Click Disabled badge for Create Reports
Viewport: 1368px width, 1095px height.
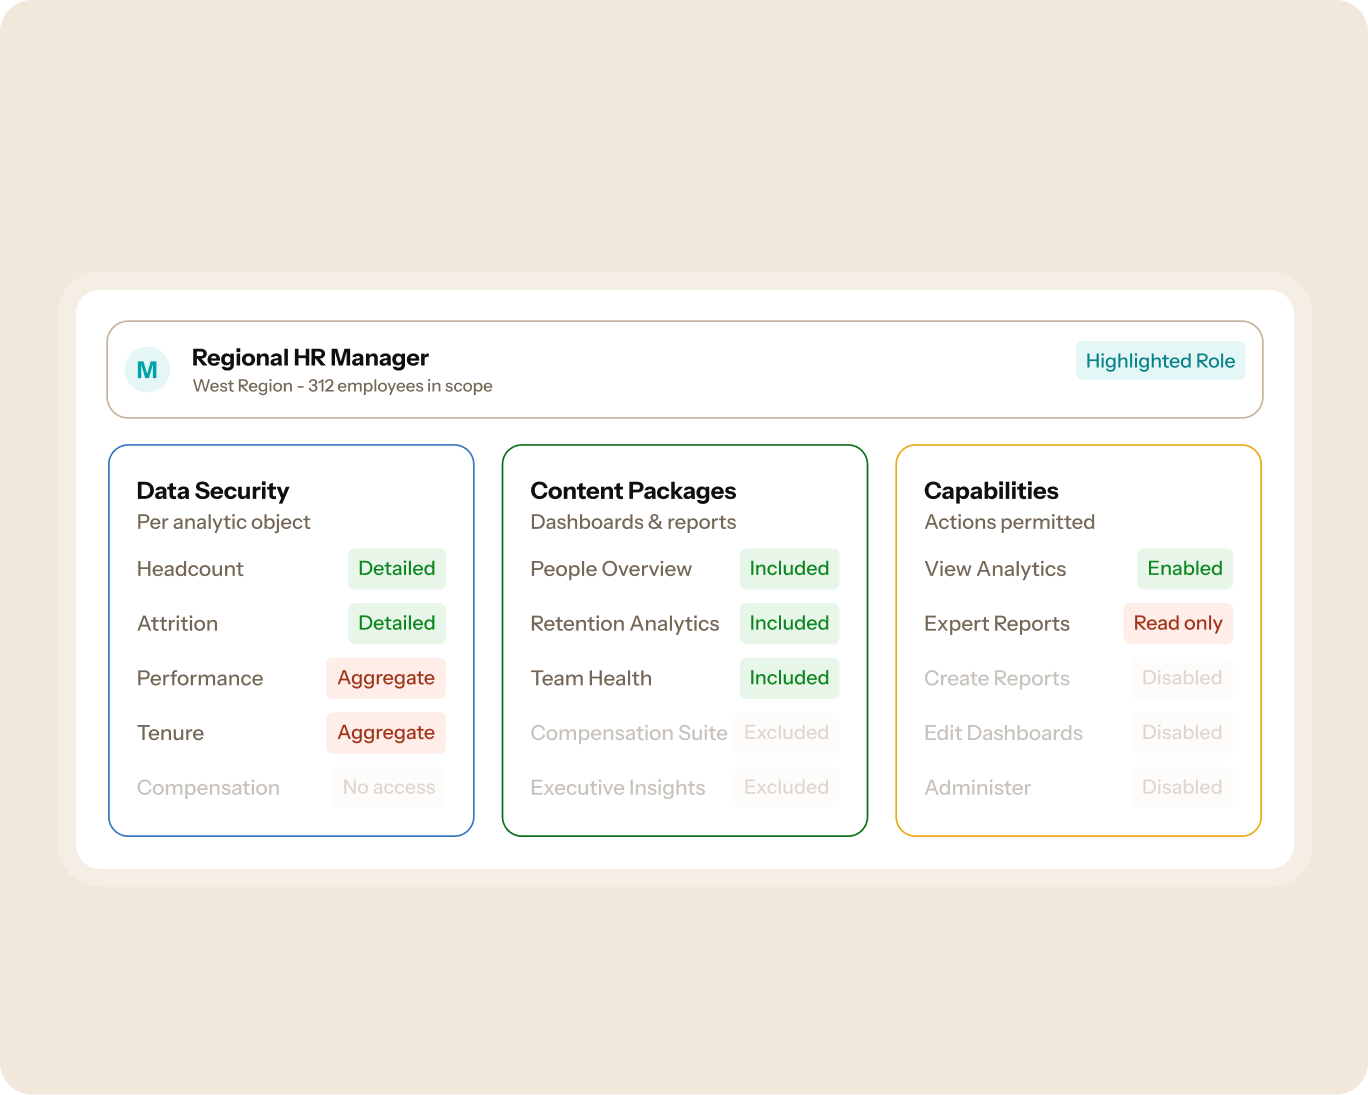[x=1182, y=678]
